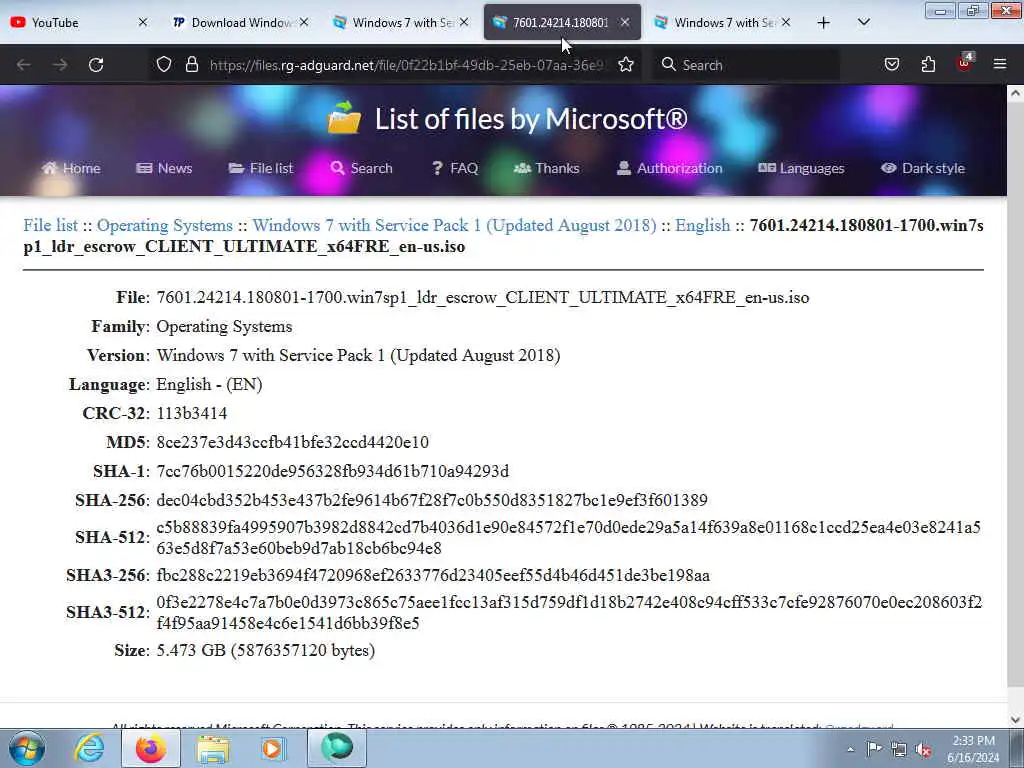This screenshot has width=1024, height=768.
Task: Open the Authorization page
Action: 669,168
